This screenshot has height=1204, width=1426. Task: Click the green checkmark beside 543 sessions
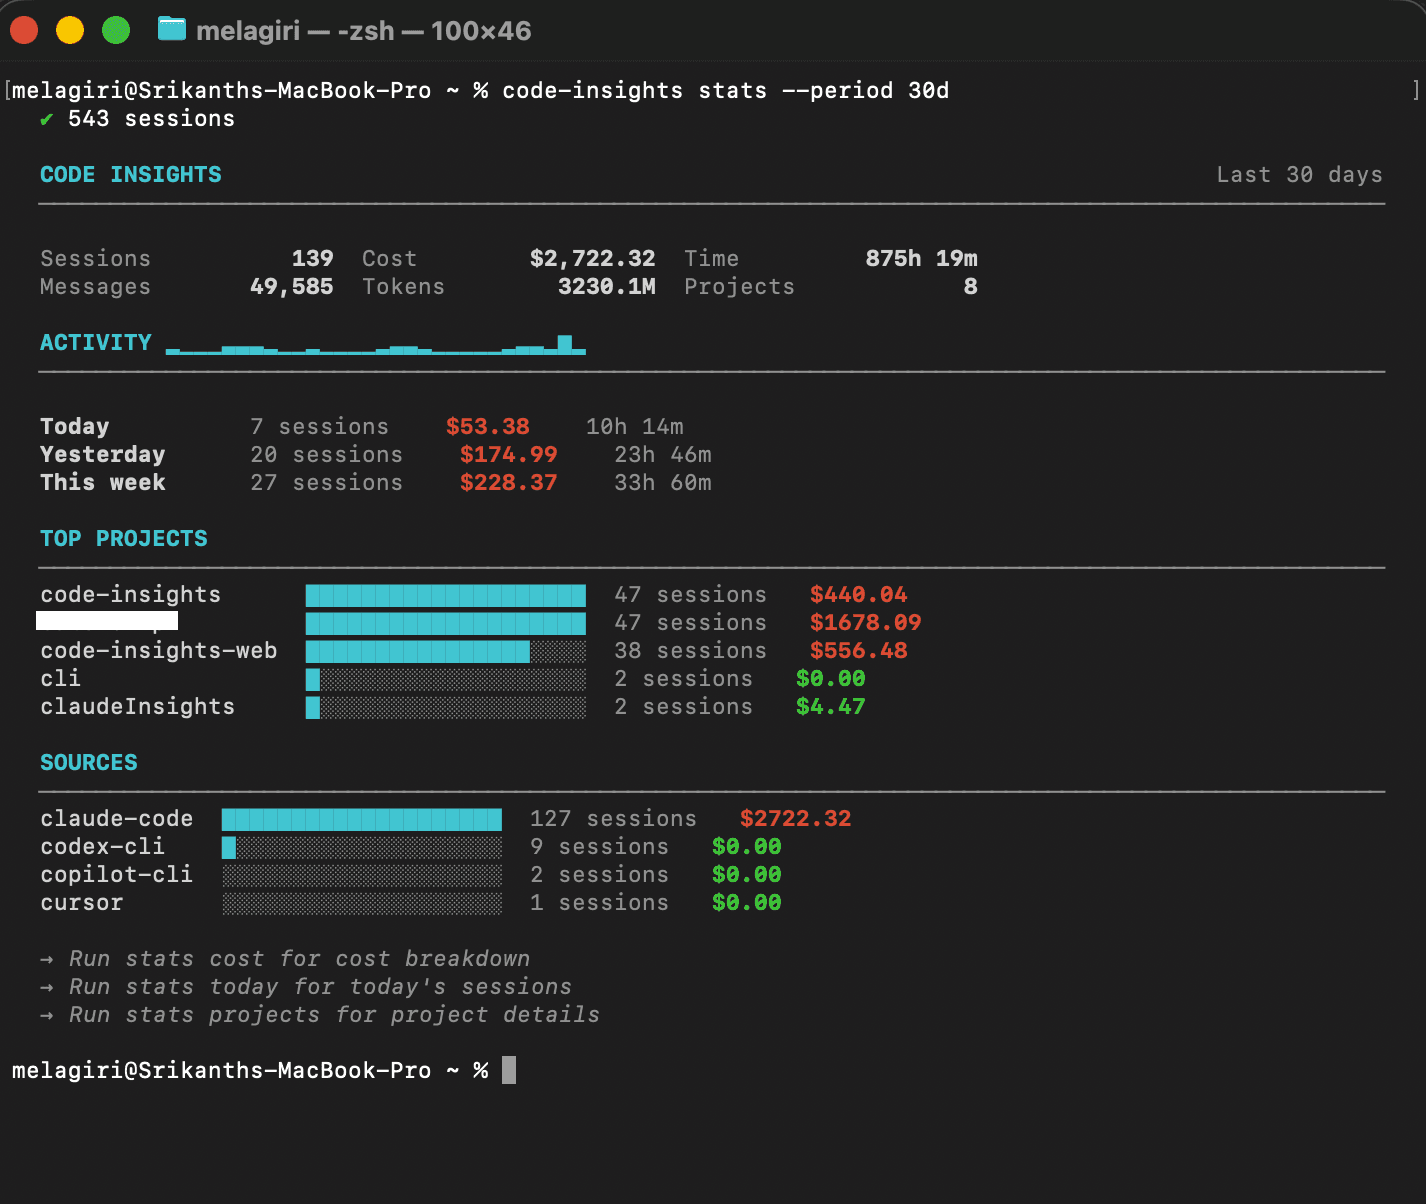coord(46,118)
